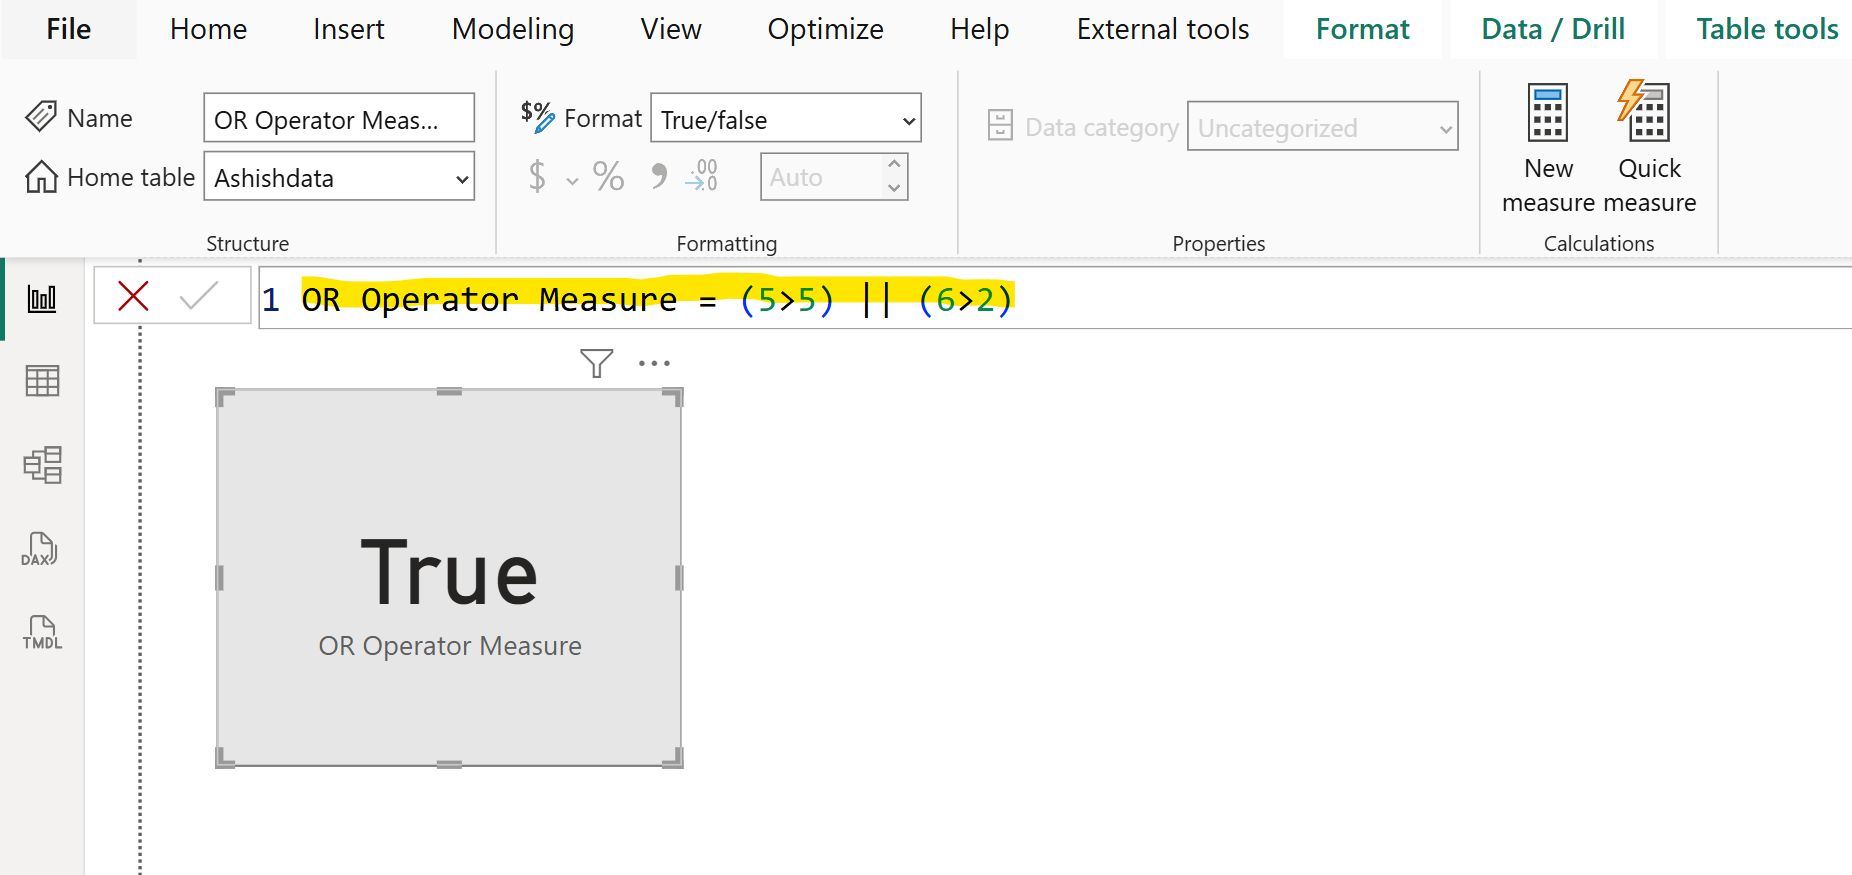The height and width of the screenshot is (875, 1852).
Task: Expand the Home table dropdown
Action: (x=461, y=179)
